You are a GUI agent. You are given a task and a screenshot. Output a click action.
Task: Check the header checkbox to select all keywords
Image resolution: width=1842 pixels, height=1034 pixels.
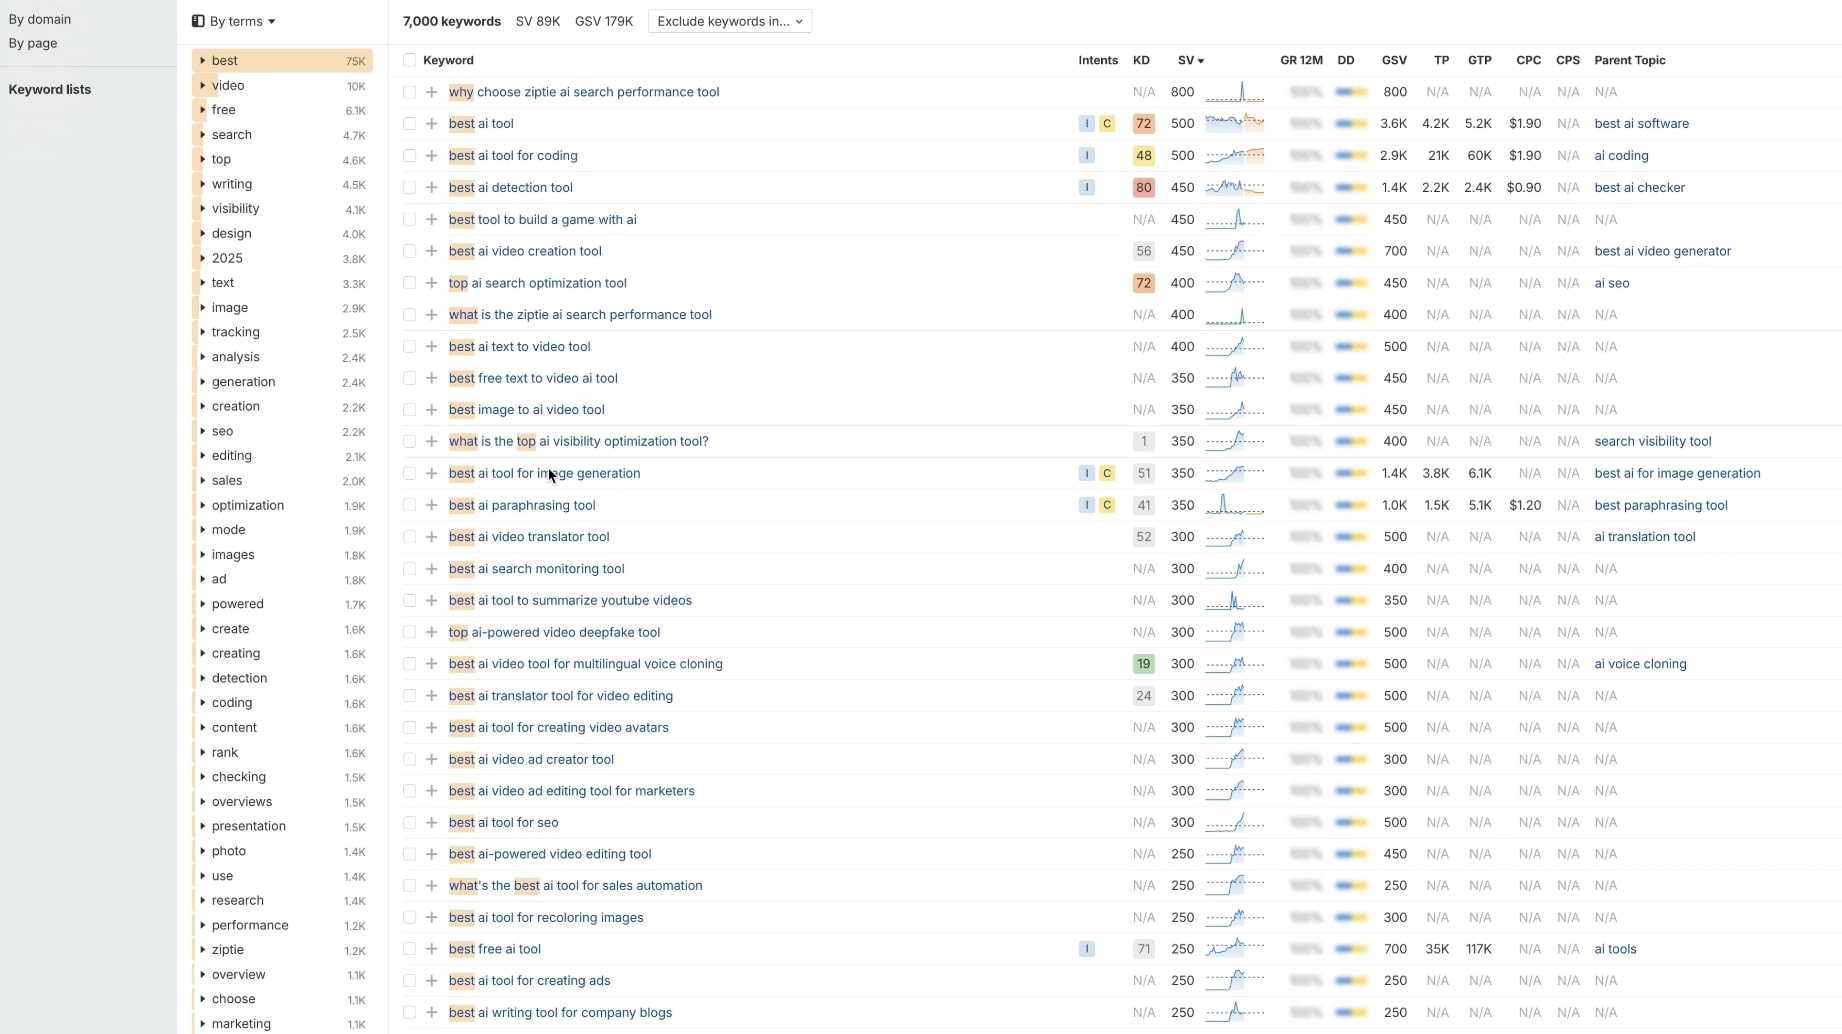tap(409, 60)
